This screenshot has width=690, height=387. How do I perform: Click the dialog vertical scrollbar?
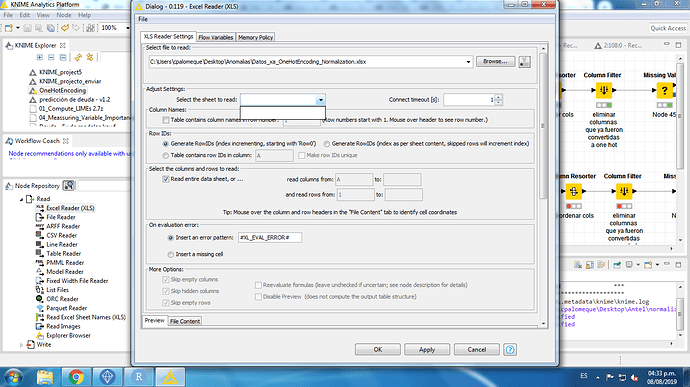click(x=543, y=126)
